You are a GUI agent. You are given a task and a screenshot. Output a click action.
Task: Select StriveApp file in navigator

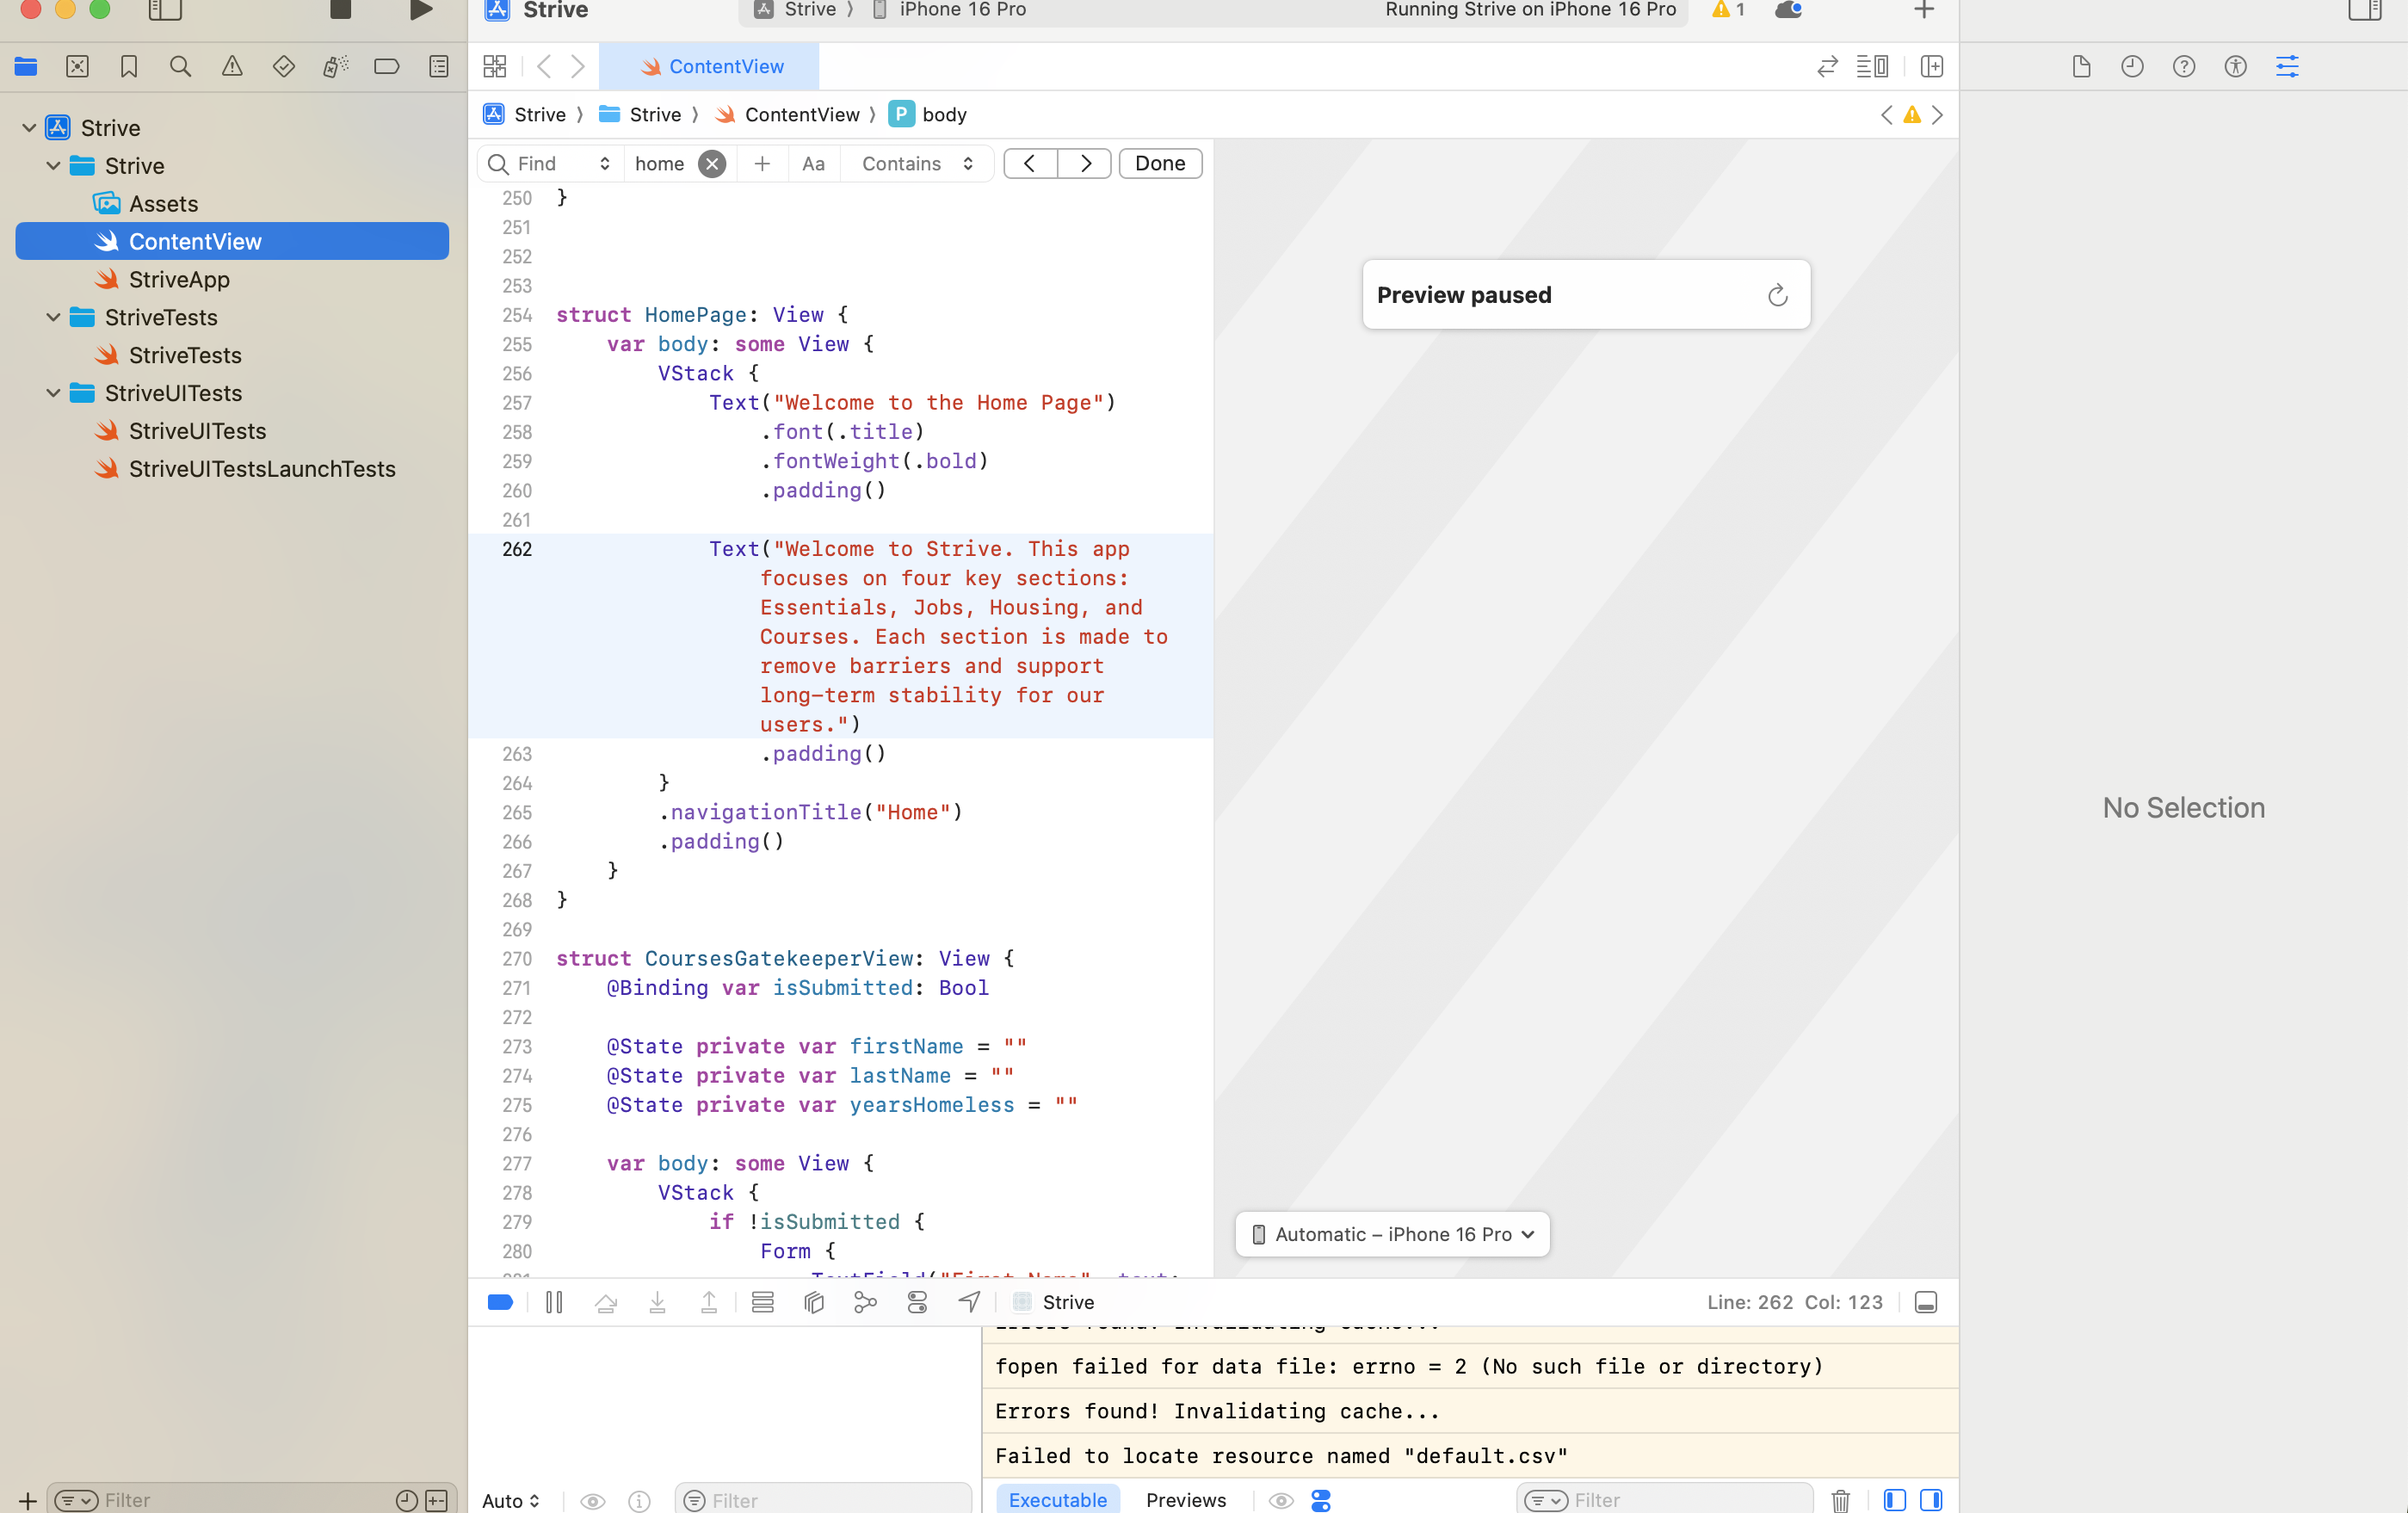(179, 279)
